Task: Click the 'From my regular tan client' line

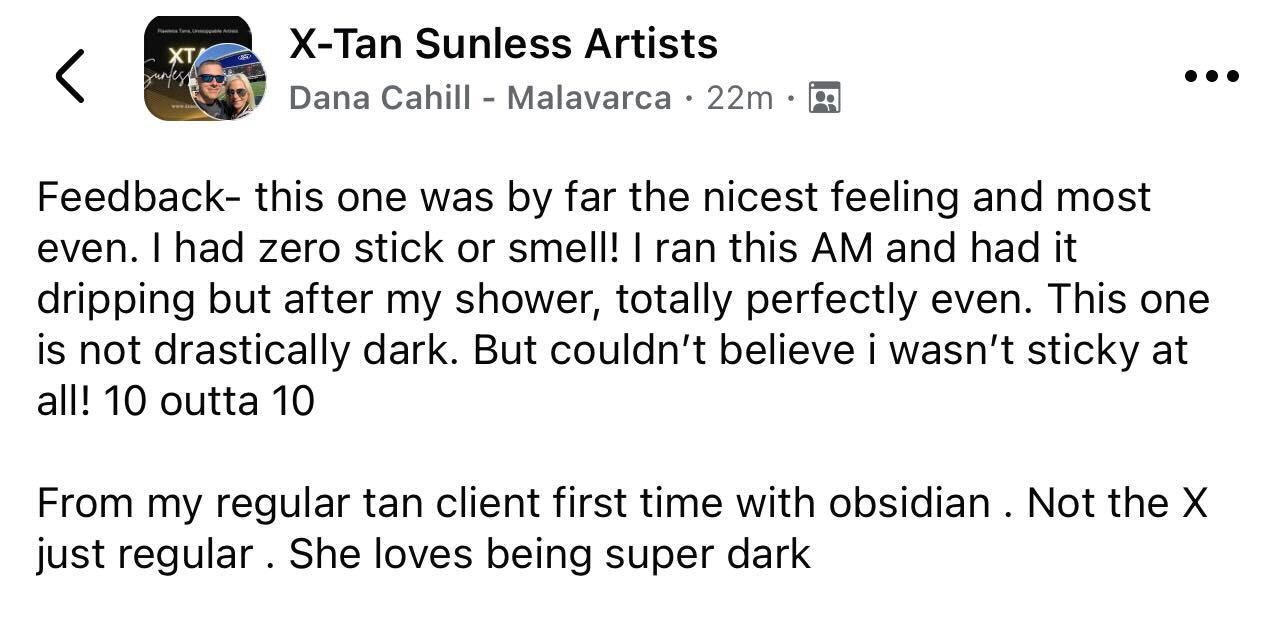Action: click(x=270, y=503)
